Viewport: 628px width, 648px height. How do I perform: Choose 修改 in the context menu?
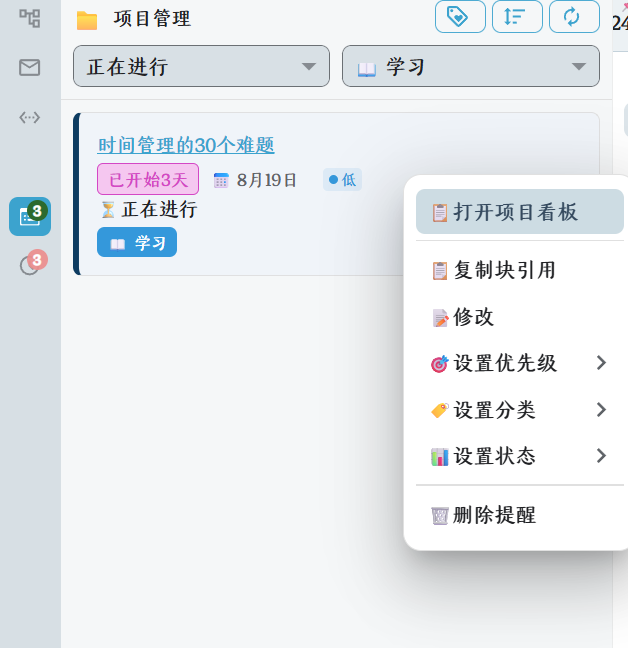520,317
